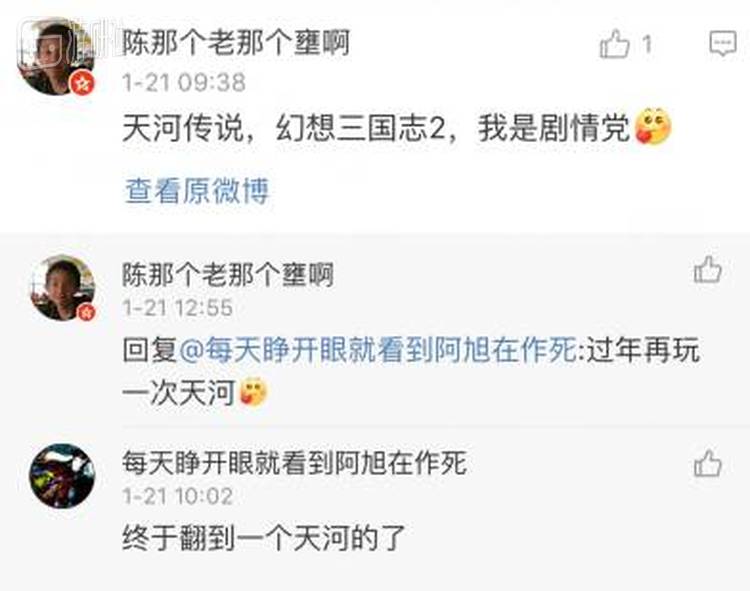Like the top comment with thumbs-up icon
This screenshot has width=750, height=591.
pos(614,44)
